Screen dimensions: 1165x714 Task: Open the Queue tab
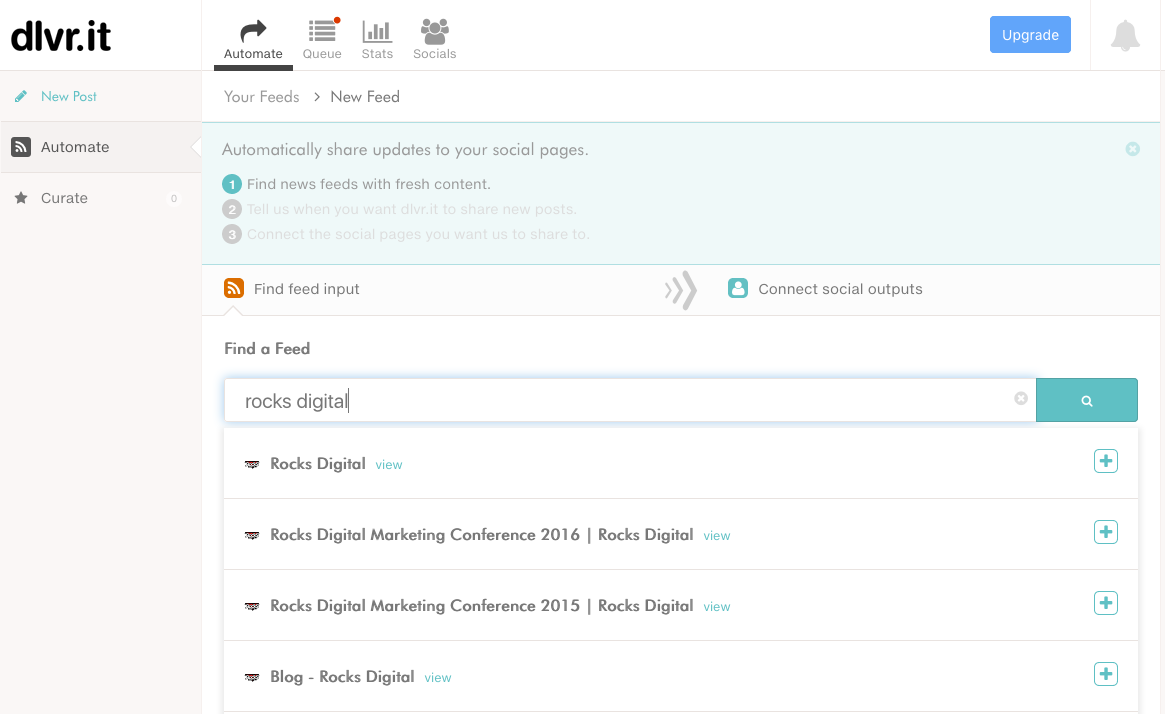coord(322,40)
